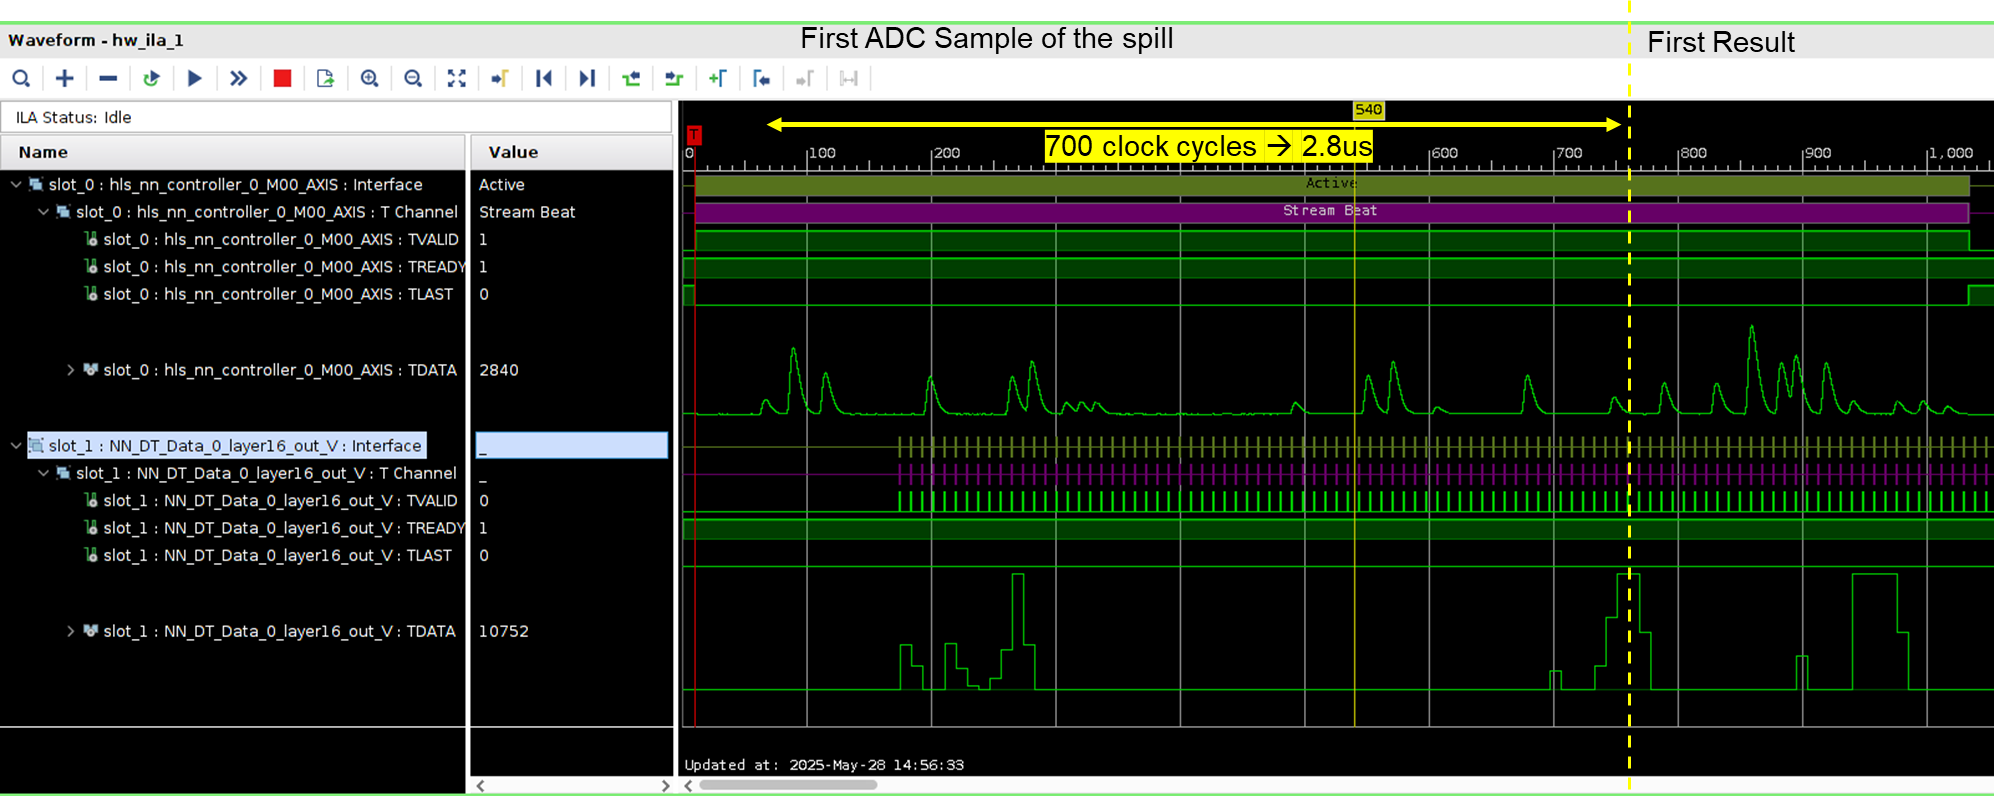Click the Run Trigger play icon
This screenshot has height=798, width=1994.
point(195,78)
